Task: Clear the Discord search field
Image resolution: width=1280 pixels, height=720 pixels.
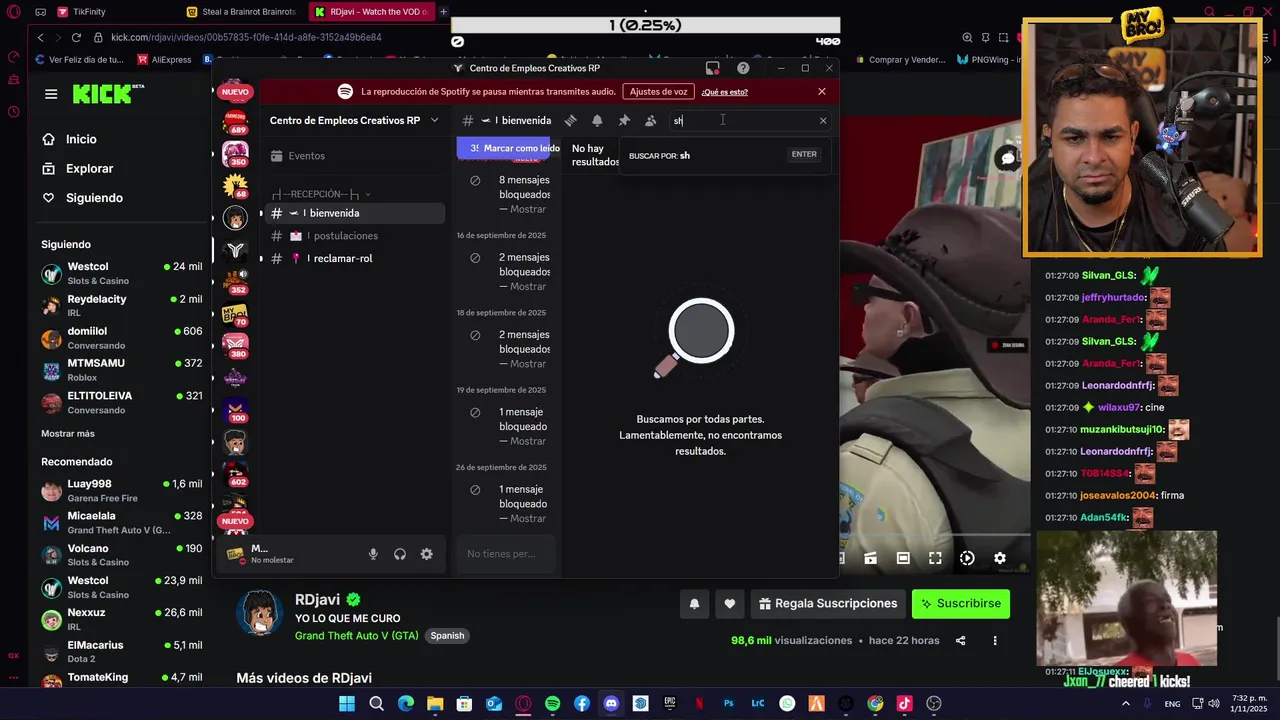Action: point(823,120)
